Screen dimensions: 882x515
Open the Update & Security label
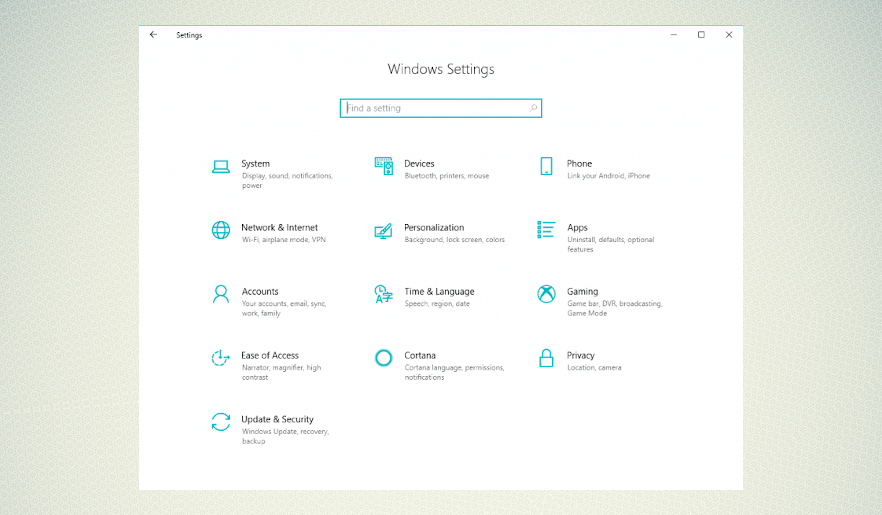coord(277,420)
